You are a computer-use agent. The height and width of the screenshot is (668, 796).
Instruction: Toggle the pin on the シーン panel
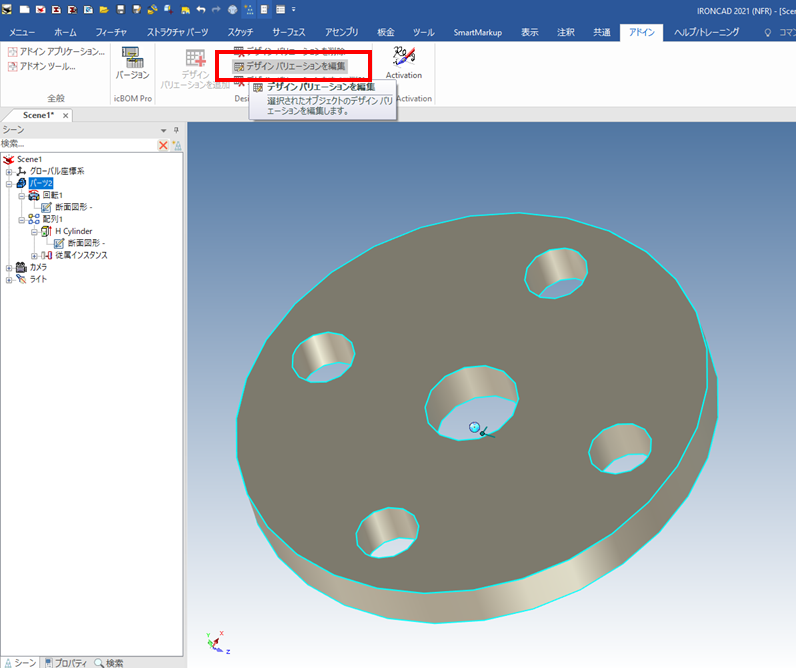click(x=176, y=131)
